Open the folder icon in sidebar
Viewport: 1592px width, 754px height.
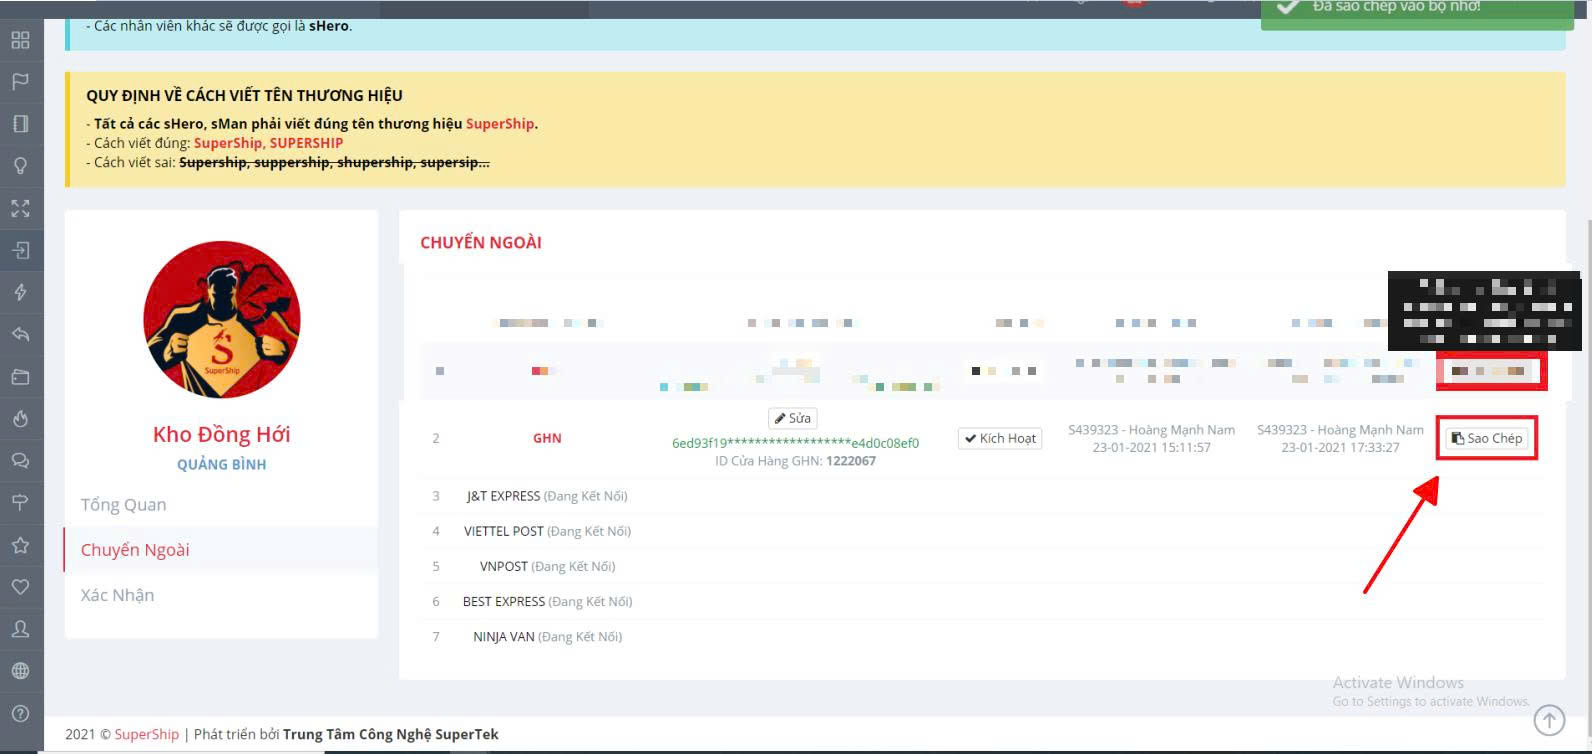coord(20,377)
